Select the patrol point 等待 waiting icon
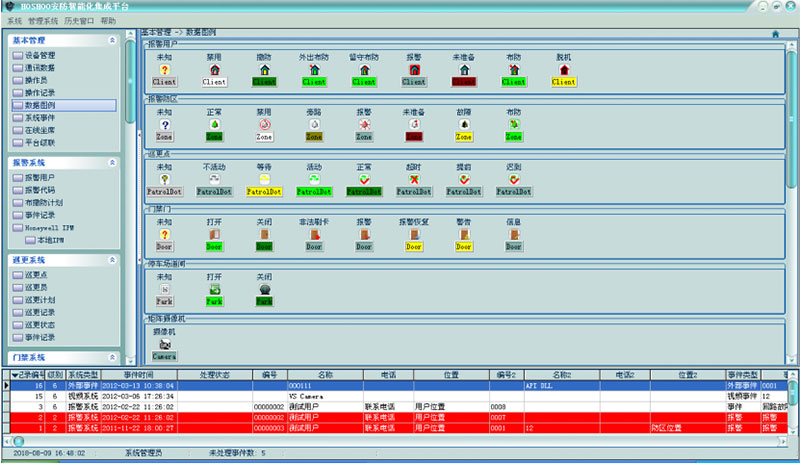800x464 pixels. tap(264, 180)
